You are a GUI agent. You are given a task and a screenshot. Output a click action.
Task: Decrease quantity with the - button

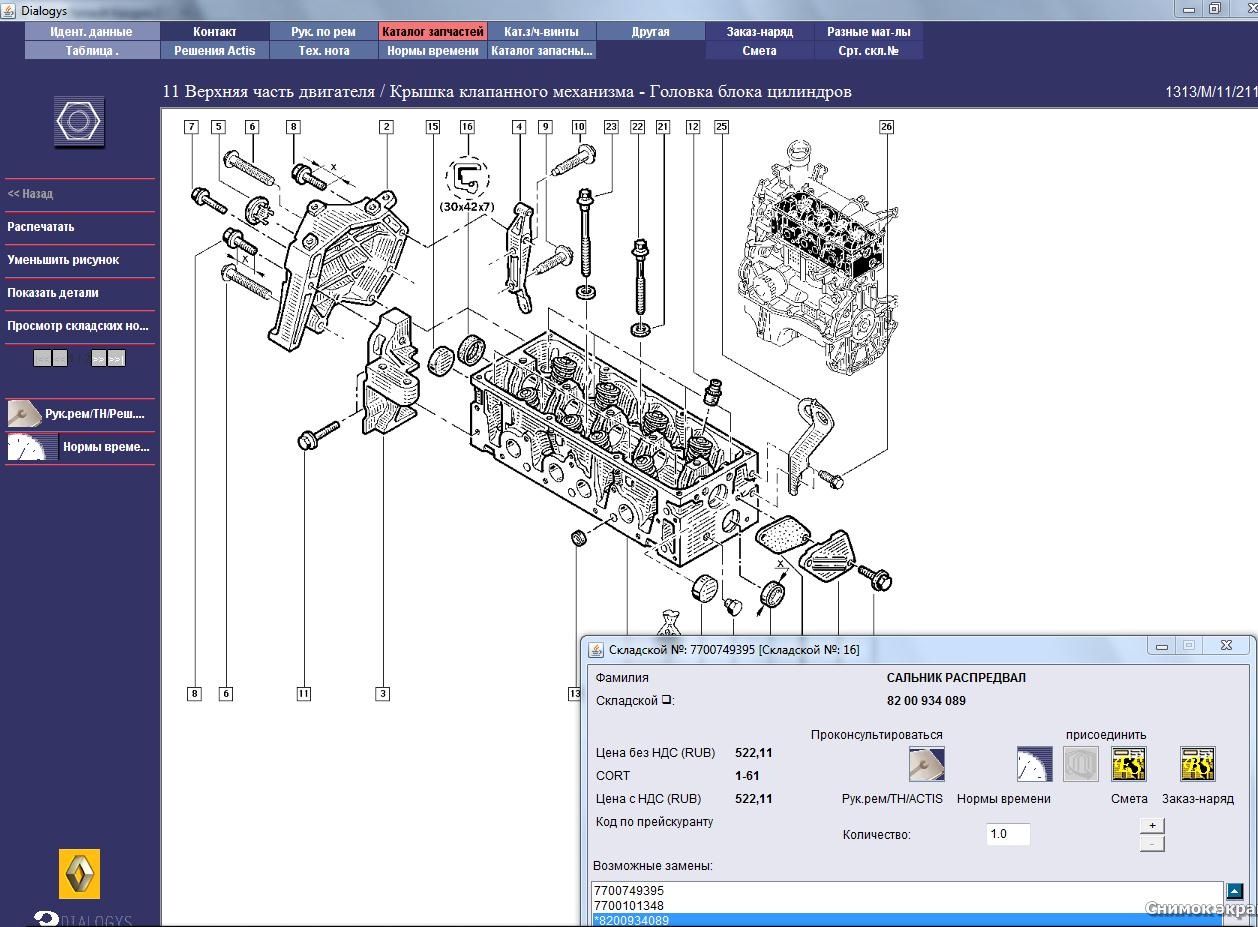[1152, 843]
